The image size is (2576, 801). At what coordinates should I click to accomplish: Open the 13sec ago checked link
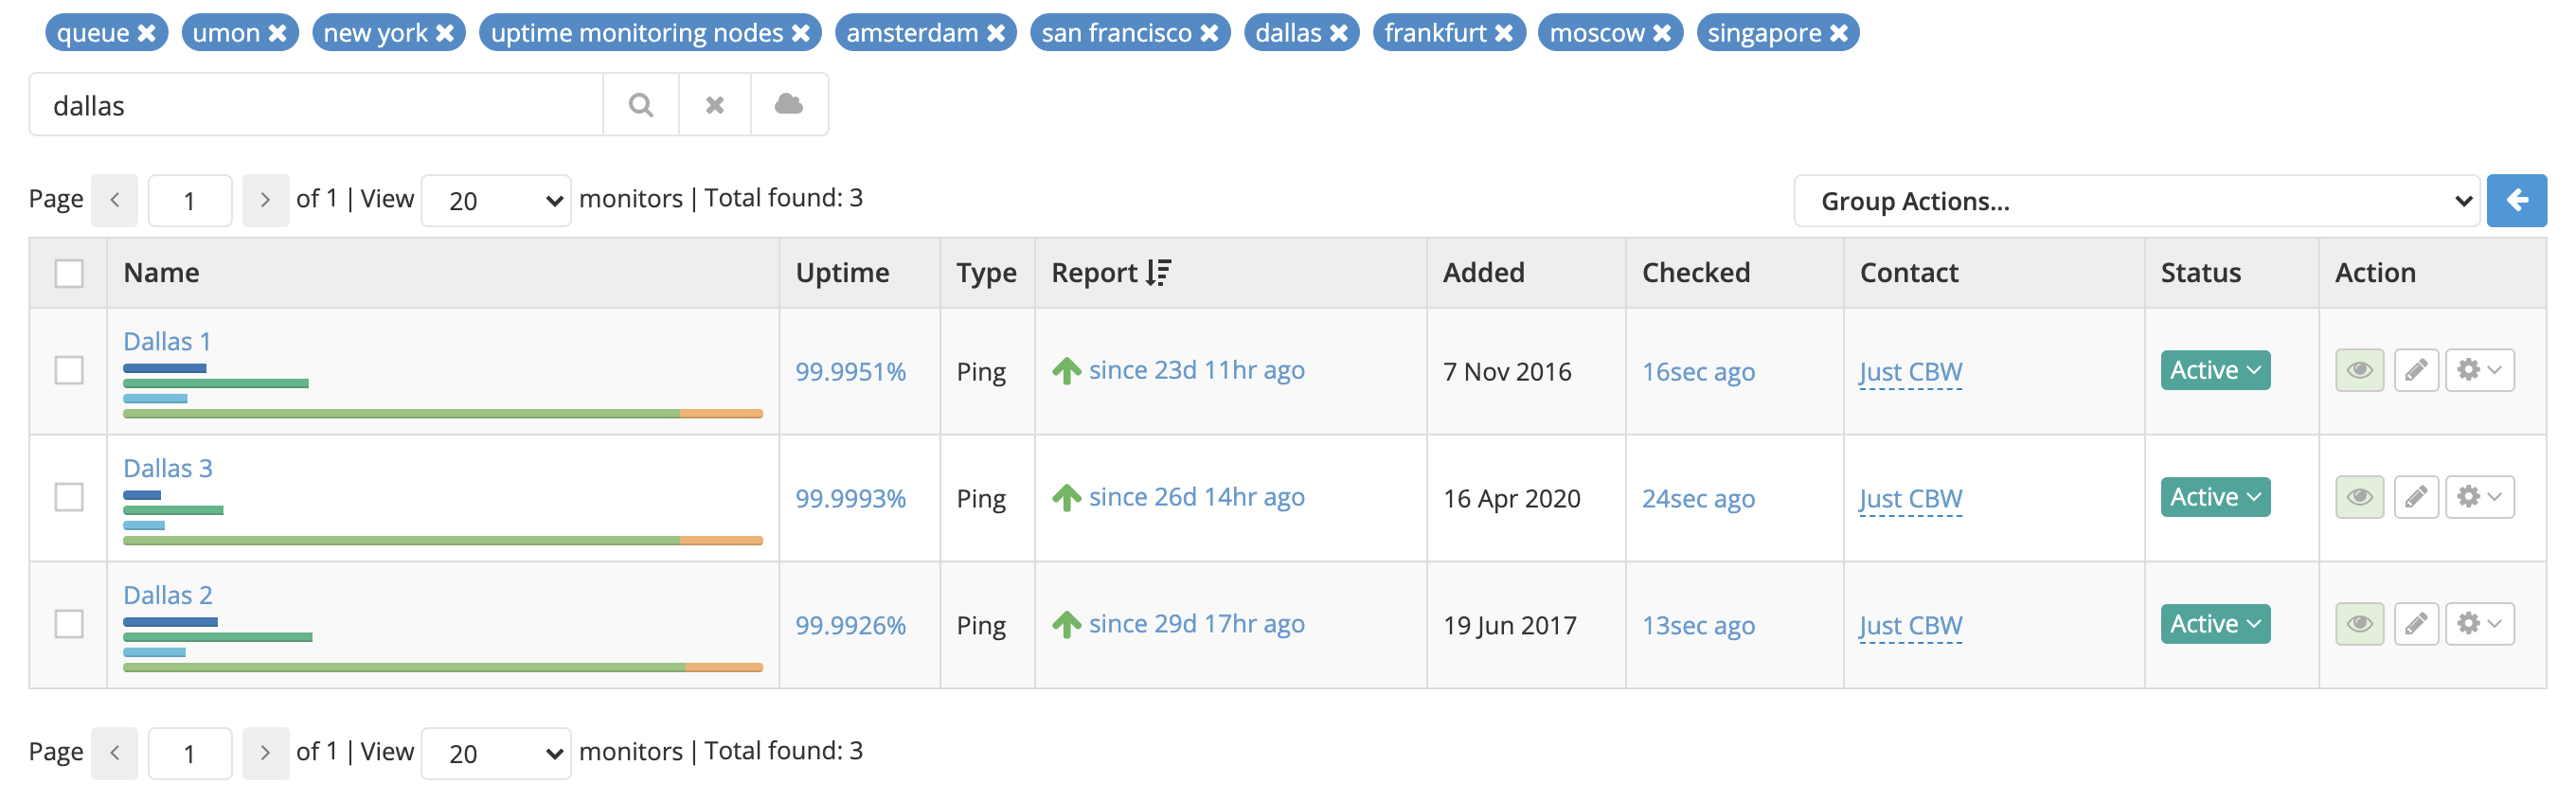(x=1698, y=625)
